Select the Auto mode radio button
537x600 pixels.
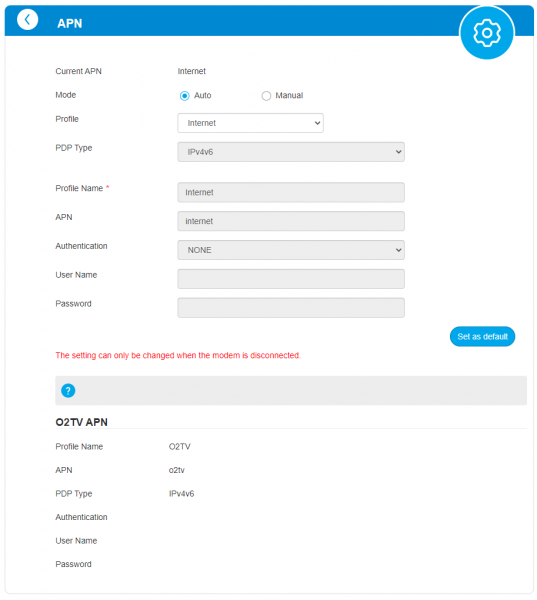(184, 96)
